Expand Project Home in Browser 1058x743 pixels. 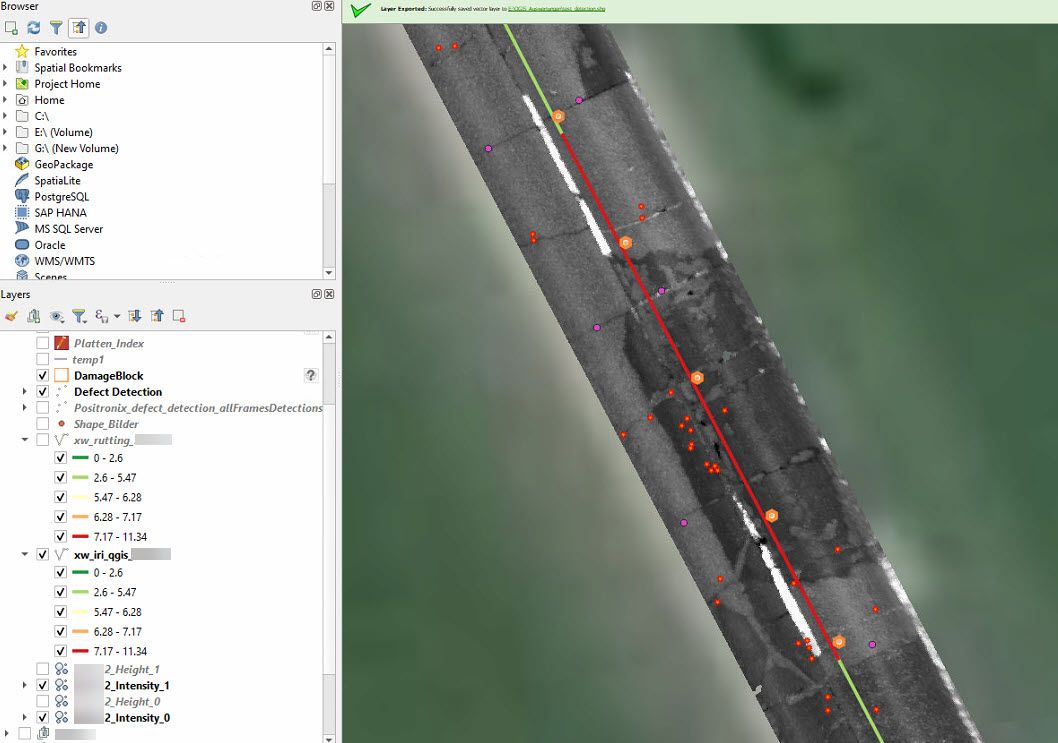(x=5, y=84)
